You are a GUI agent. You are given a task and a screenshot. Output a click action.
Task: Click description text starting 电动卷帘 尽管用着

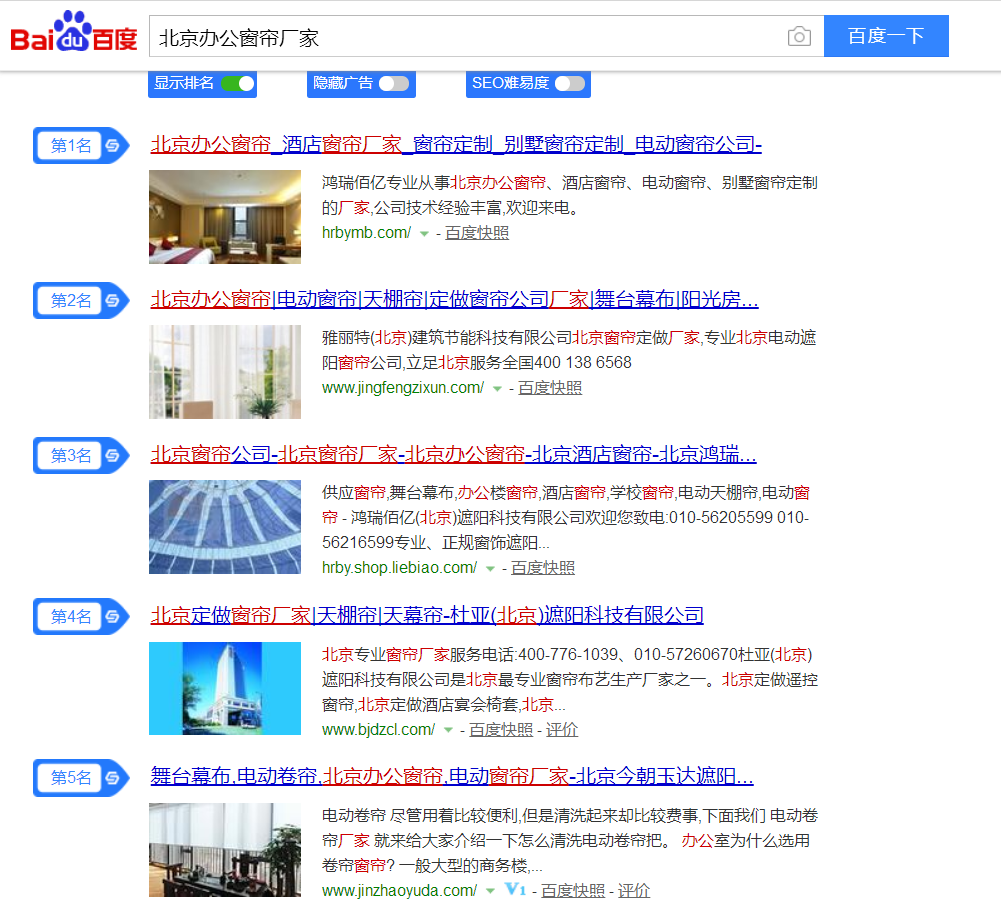(569, 840)
